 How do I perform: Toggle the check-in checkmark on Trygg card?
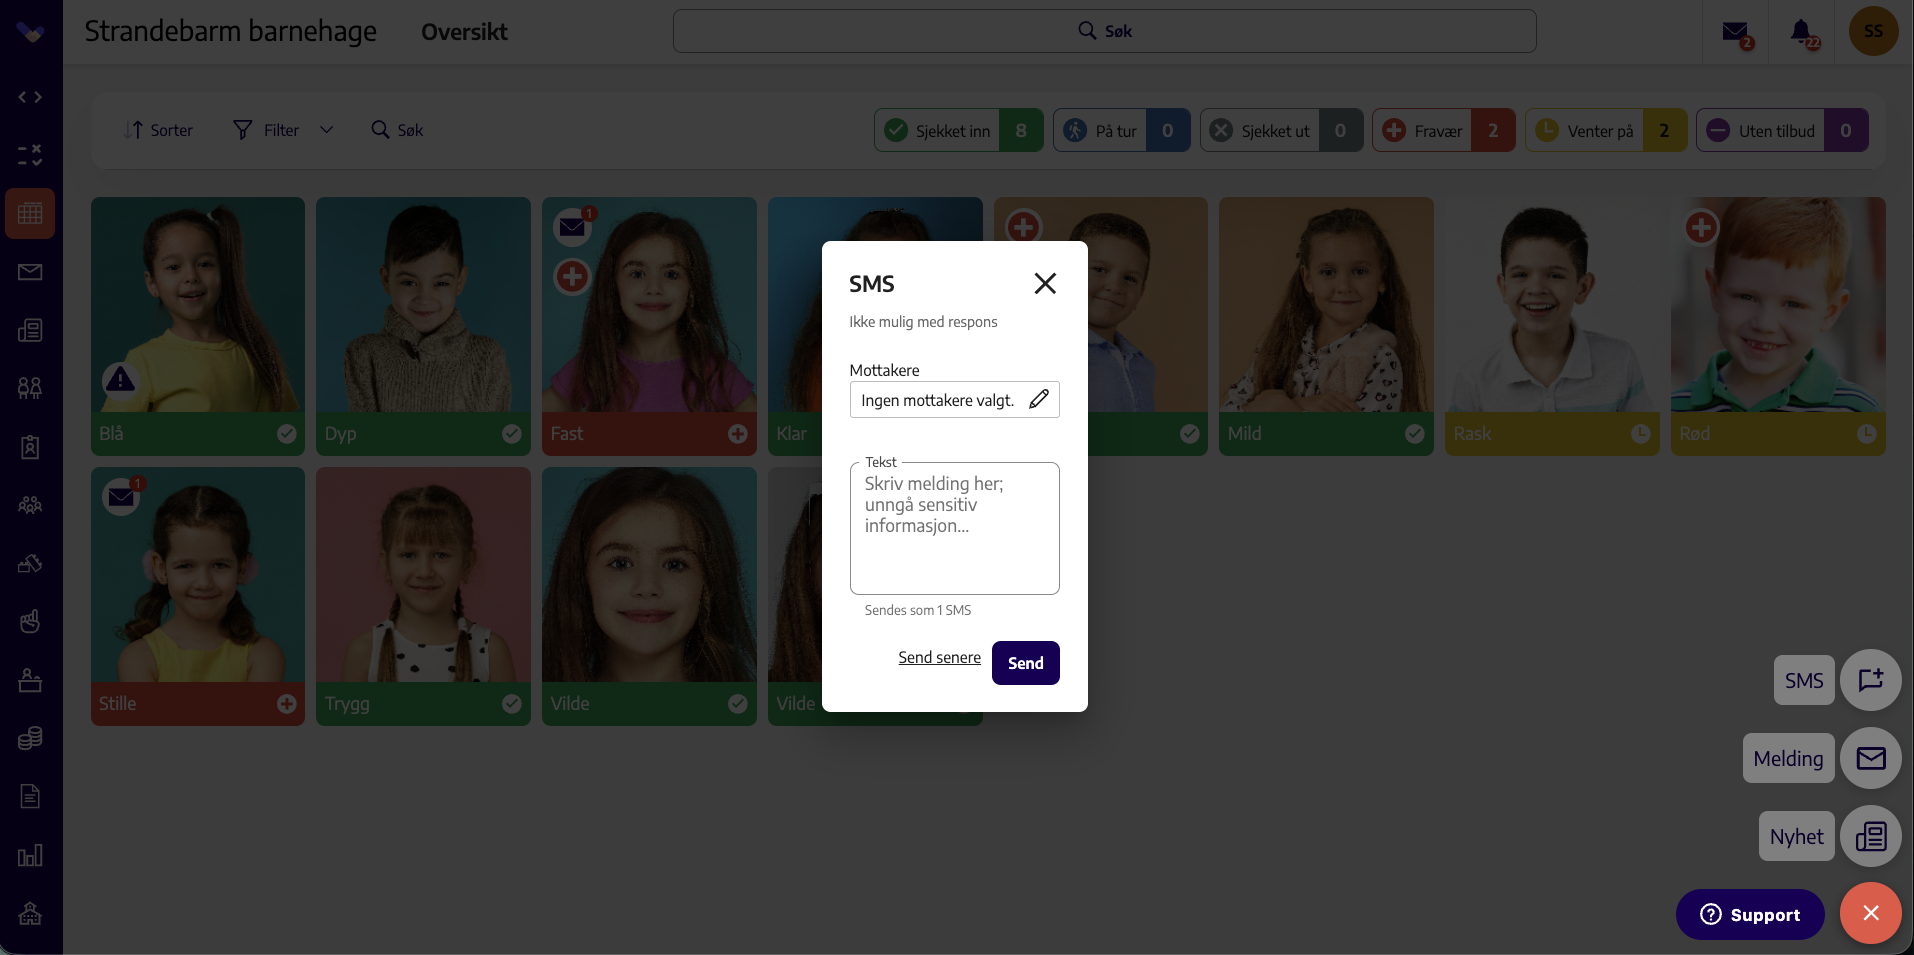(512, 703)
